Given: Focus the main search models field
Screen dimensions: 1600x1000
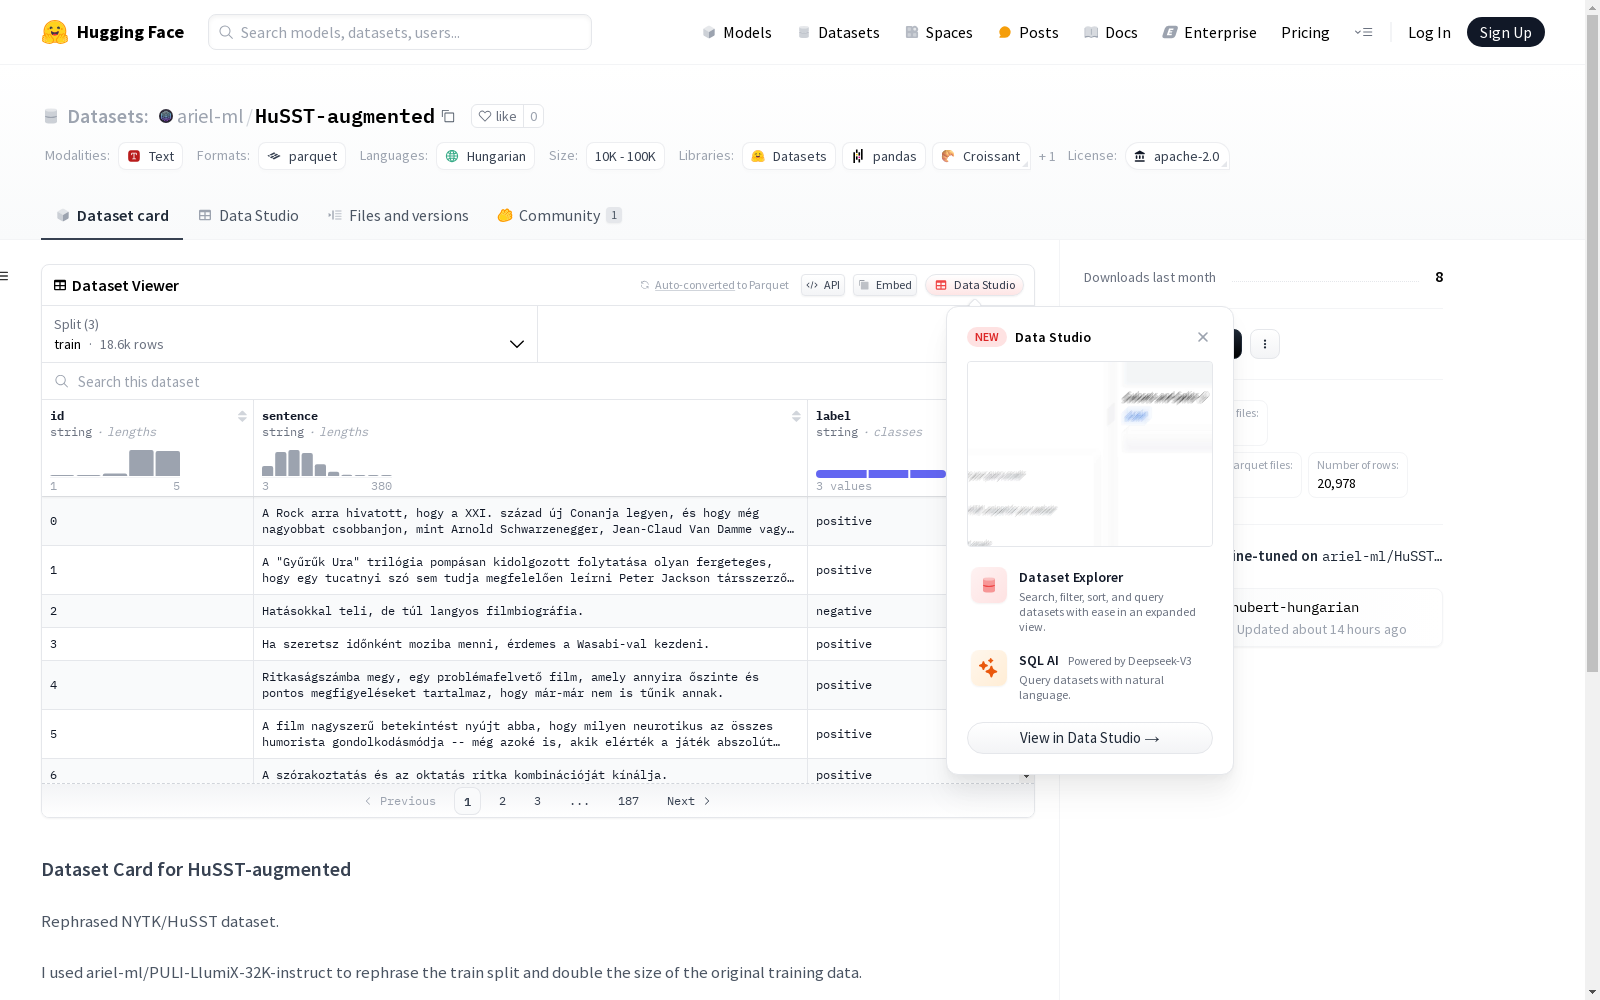Looking at the screenshot, I should point(400,32).
